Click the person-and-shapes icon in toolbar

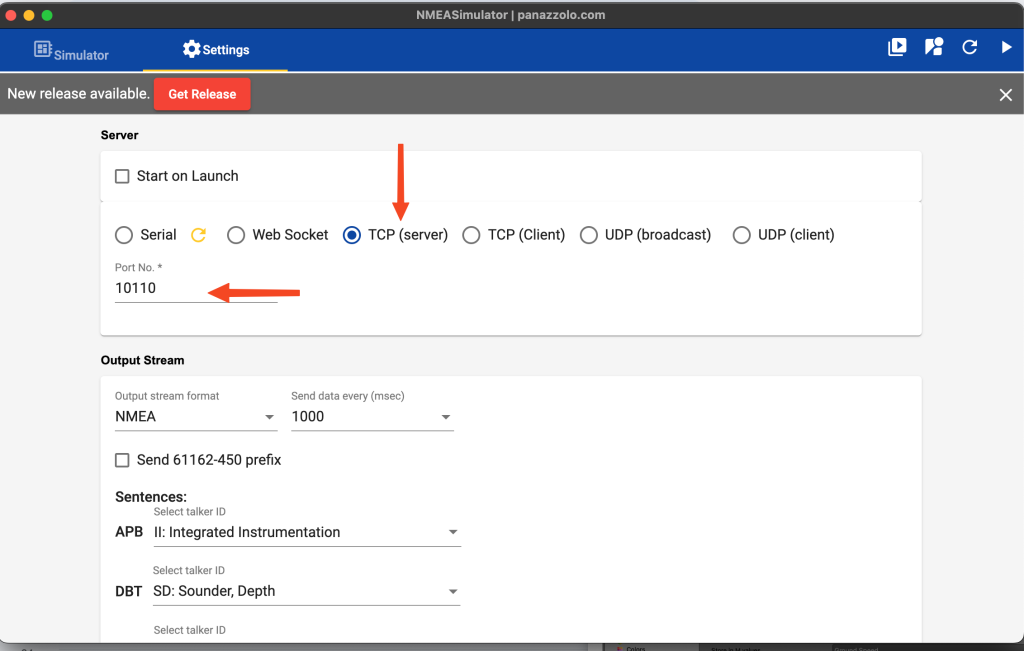tap(934, 47)
